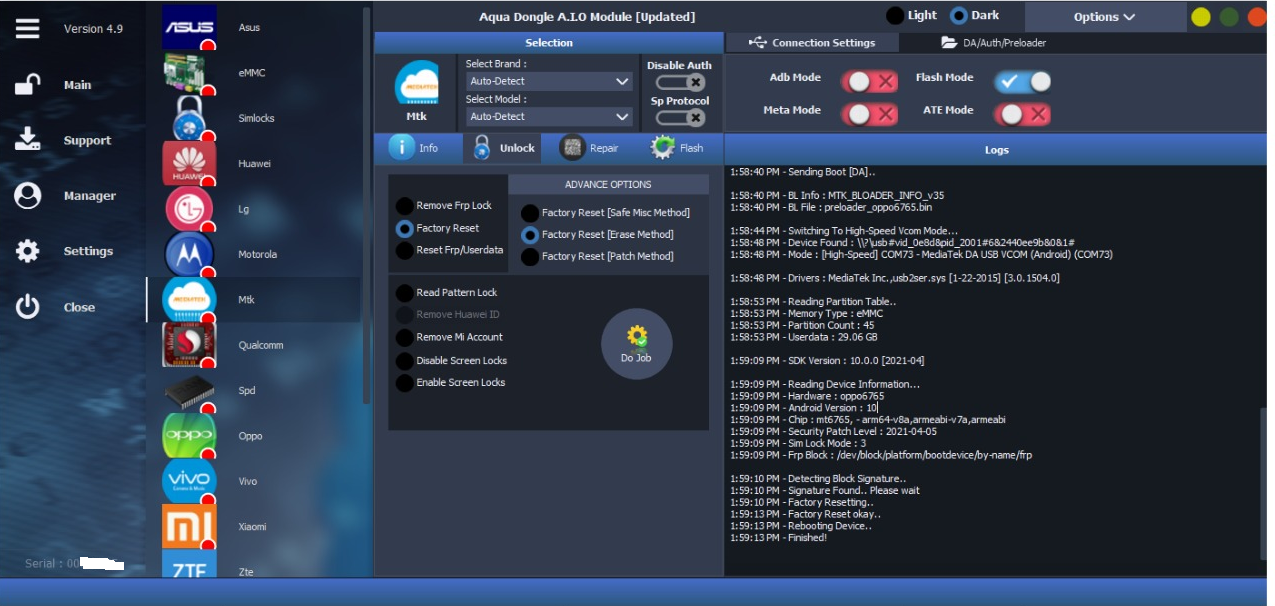Select the Qualcomm Snapdragon icon
1275x606 pixels.
tap(189, 345)
